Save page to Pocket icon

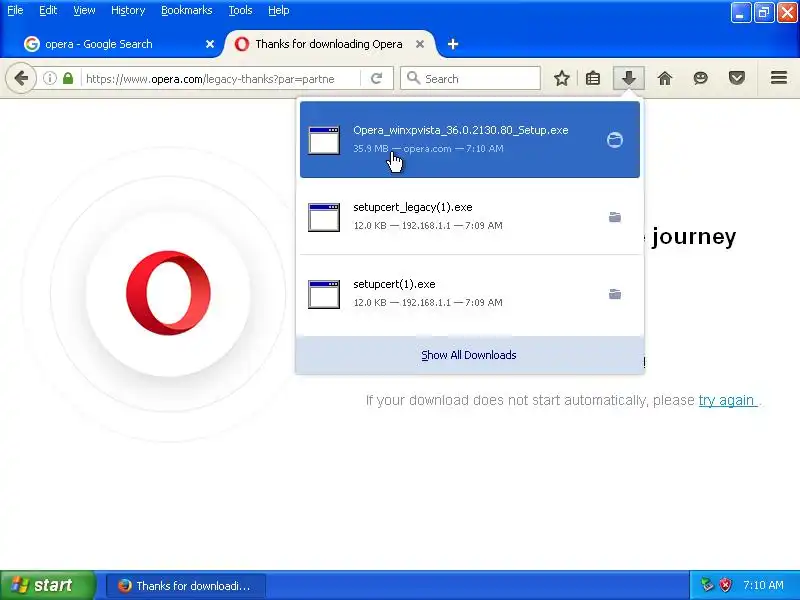pyautogui.click(x=737, y=78)
